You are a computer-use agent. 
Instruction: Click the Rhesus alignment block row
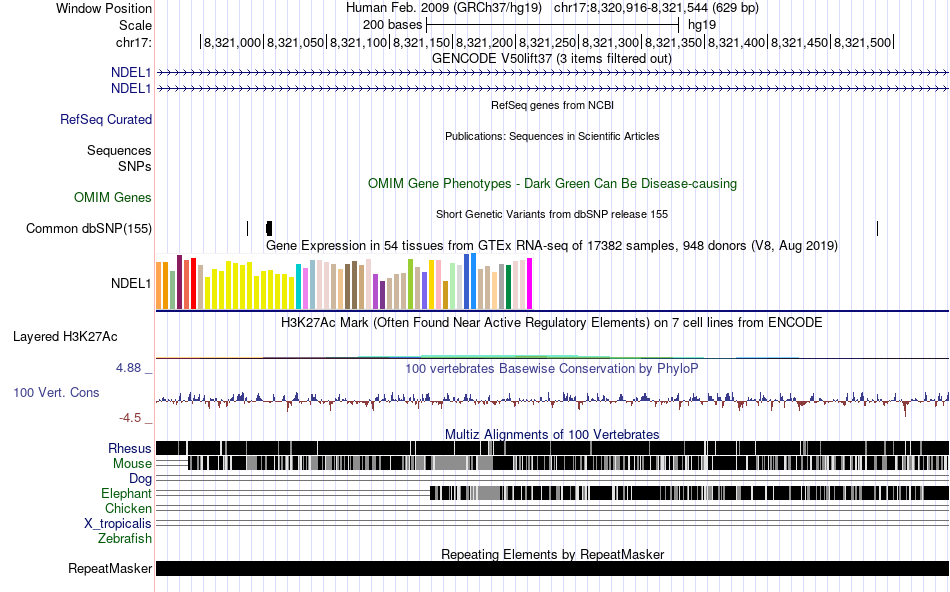coord(553,448)
